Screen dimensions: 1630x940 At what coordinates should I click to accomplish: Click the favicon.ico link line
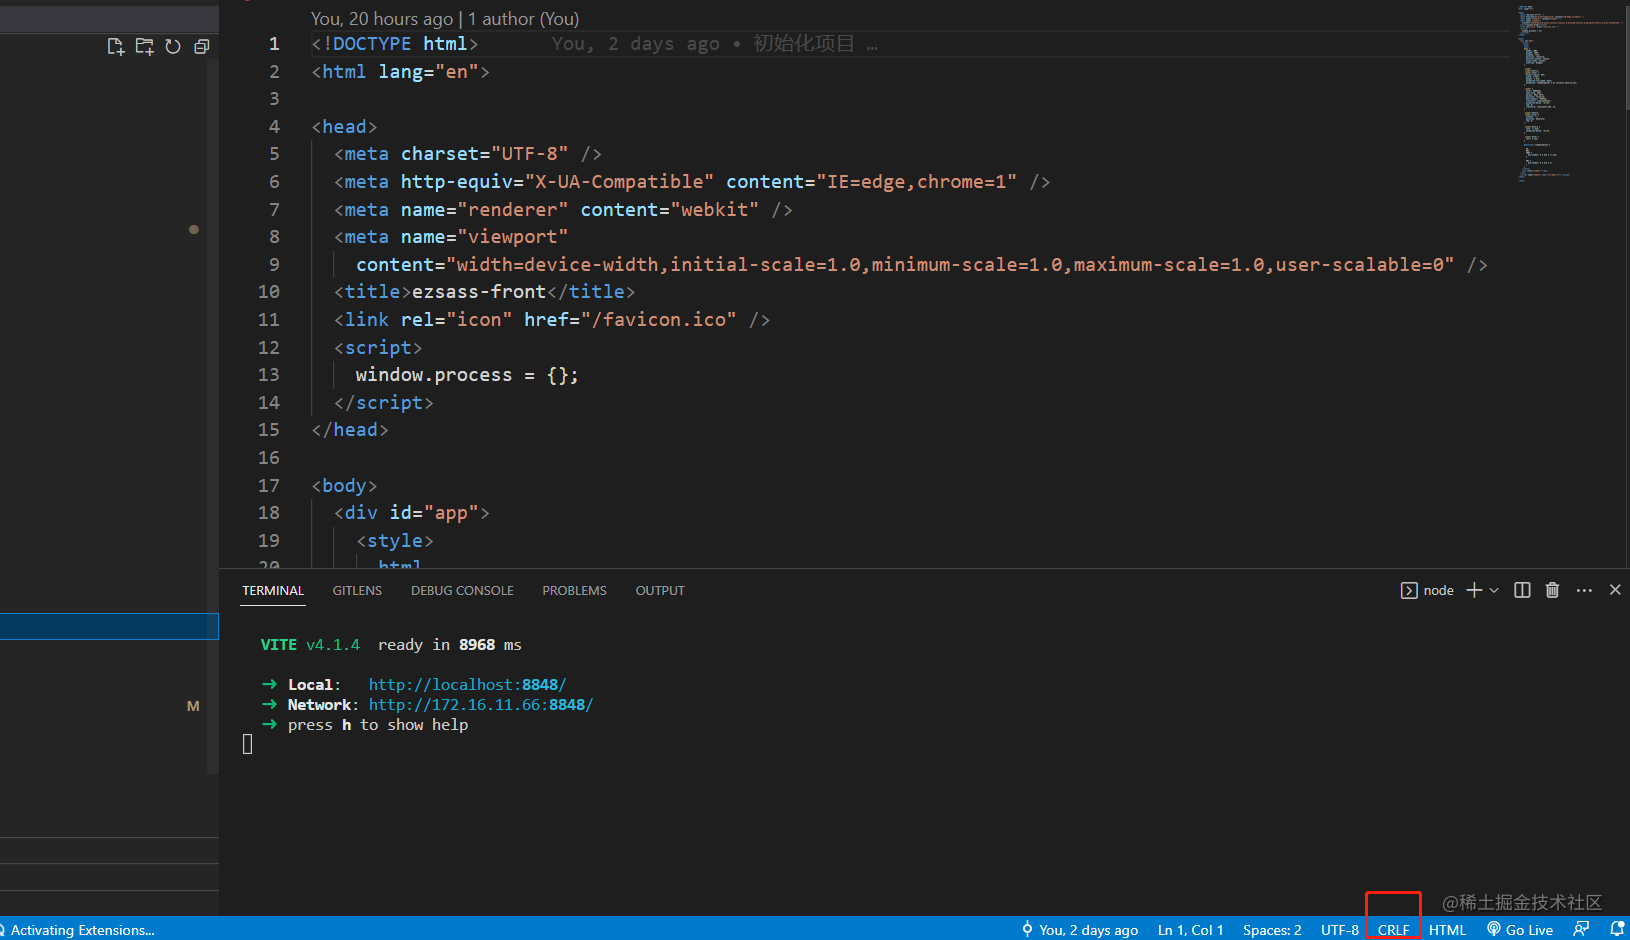tap(551, 319)
